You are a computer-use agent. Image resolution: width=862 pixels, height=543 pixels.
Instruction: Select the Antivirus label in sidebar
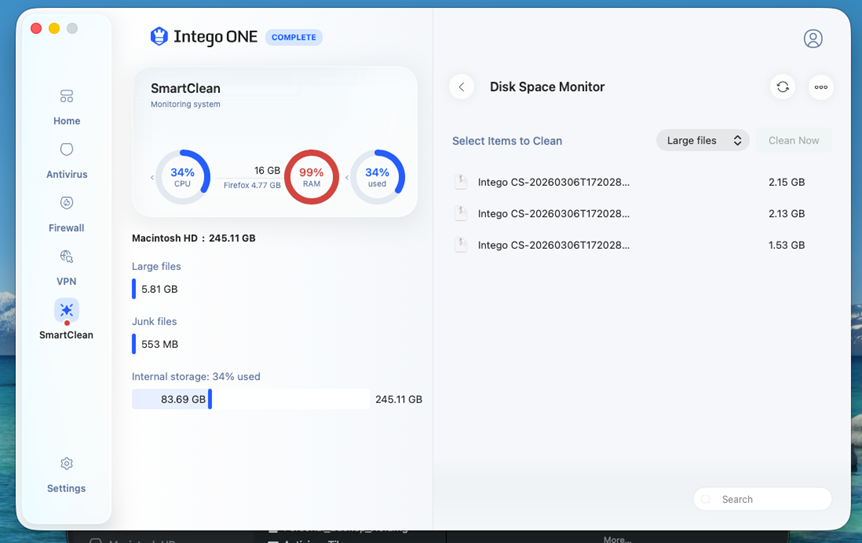pyautogui.click(x=67, y=174)
